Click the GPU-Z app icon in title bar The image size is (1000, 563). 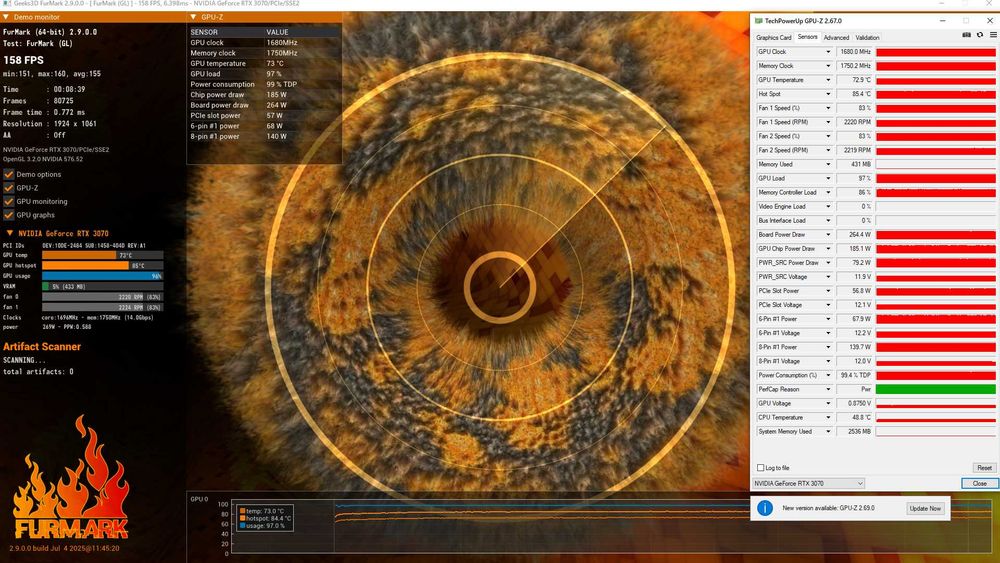click(x=758, y=20)
